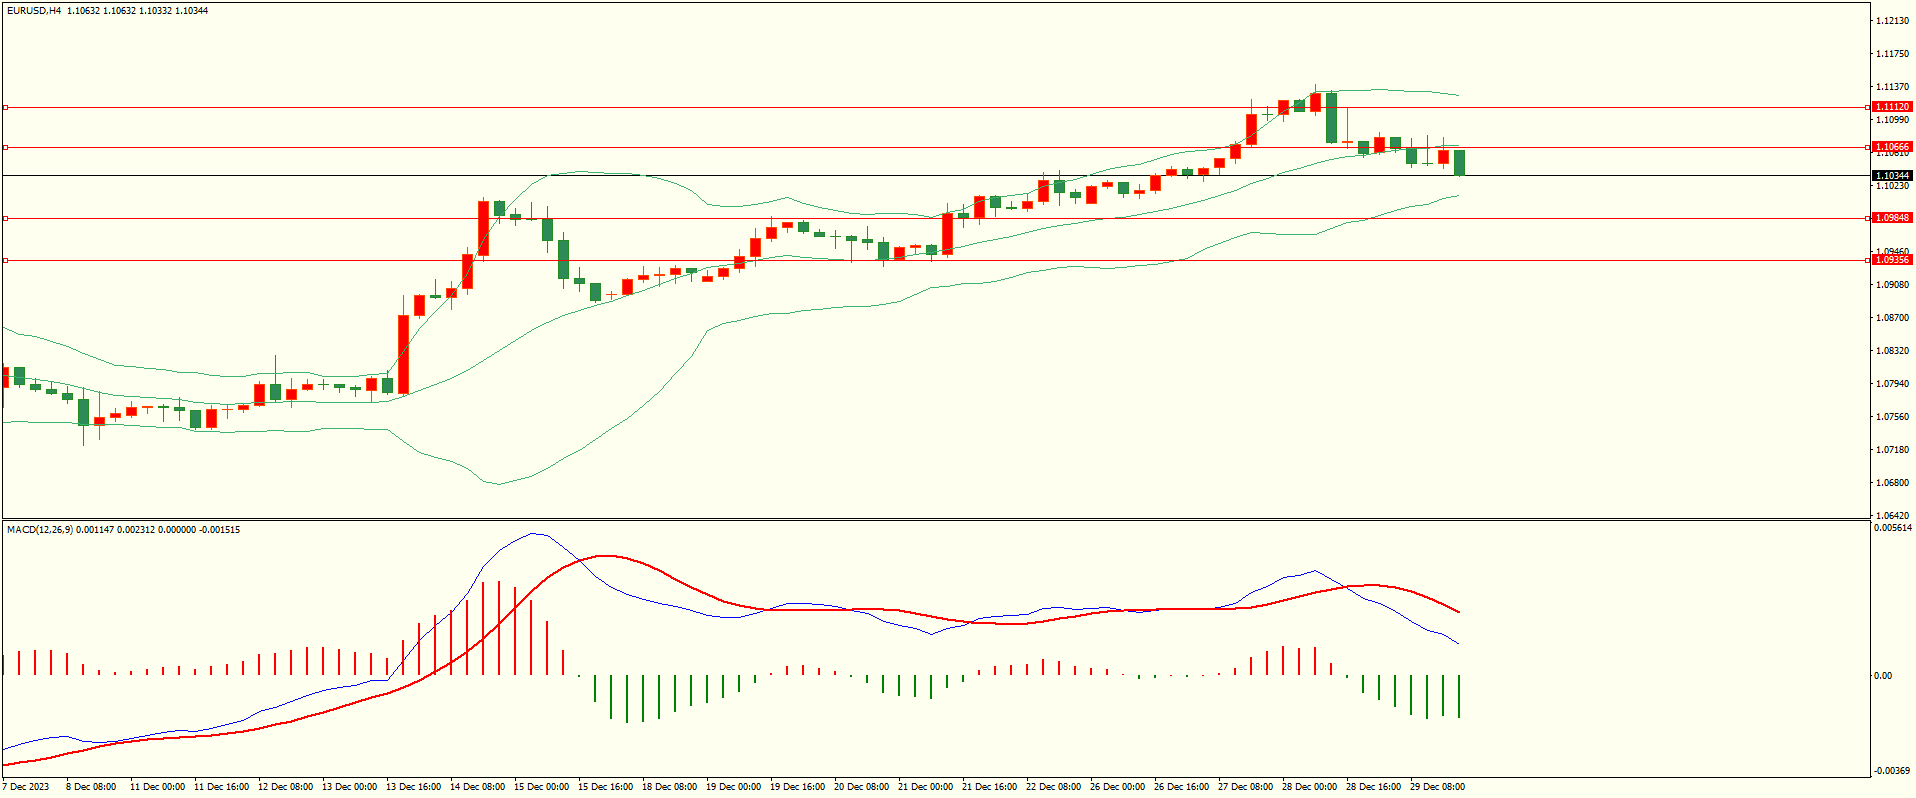This screenshot has height=798, width=1916.
Task: Click the divider between price chart and MACD
Action: point(935,519)
